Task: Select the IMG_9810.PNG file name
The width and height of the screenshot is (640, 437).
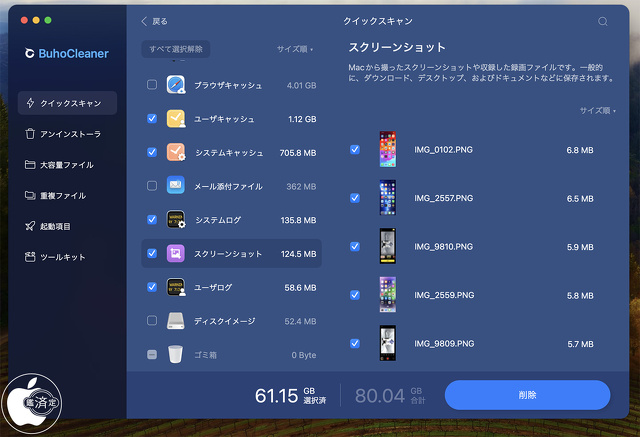Action: click(x=443, y=246)
